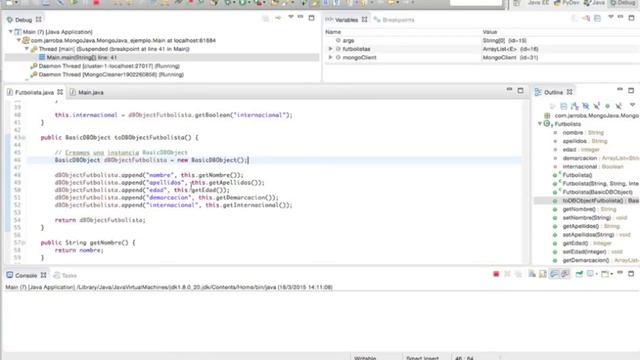Toggle Hide Fields in Outline toolbar
Image resolution: width=640 pixels, height=360 pixels.
[586, 106]
